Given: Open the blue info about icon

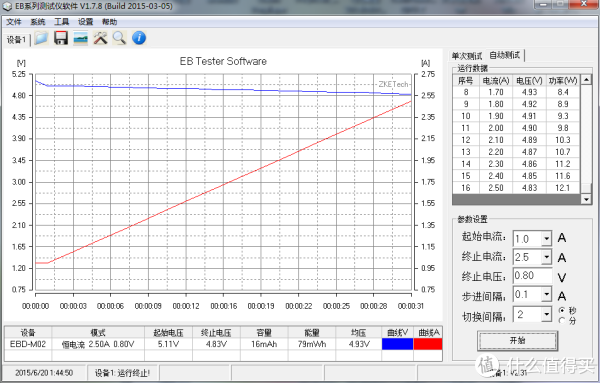Looking at the screenshot, I should point(139,38).
